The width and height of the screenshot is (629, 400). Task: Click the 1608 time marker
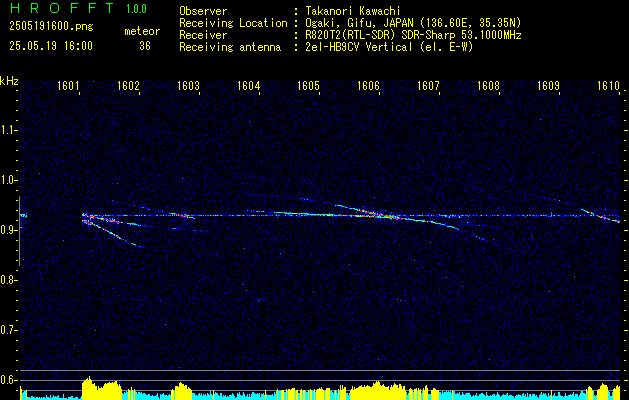click(x=488, y=85)
